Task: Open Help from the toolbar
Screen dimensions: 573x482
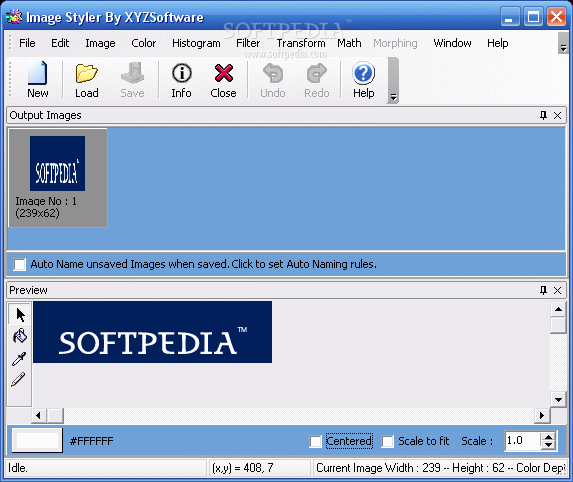Action: (x=363, y=80)
